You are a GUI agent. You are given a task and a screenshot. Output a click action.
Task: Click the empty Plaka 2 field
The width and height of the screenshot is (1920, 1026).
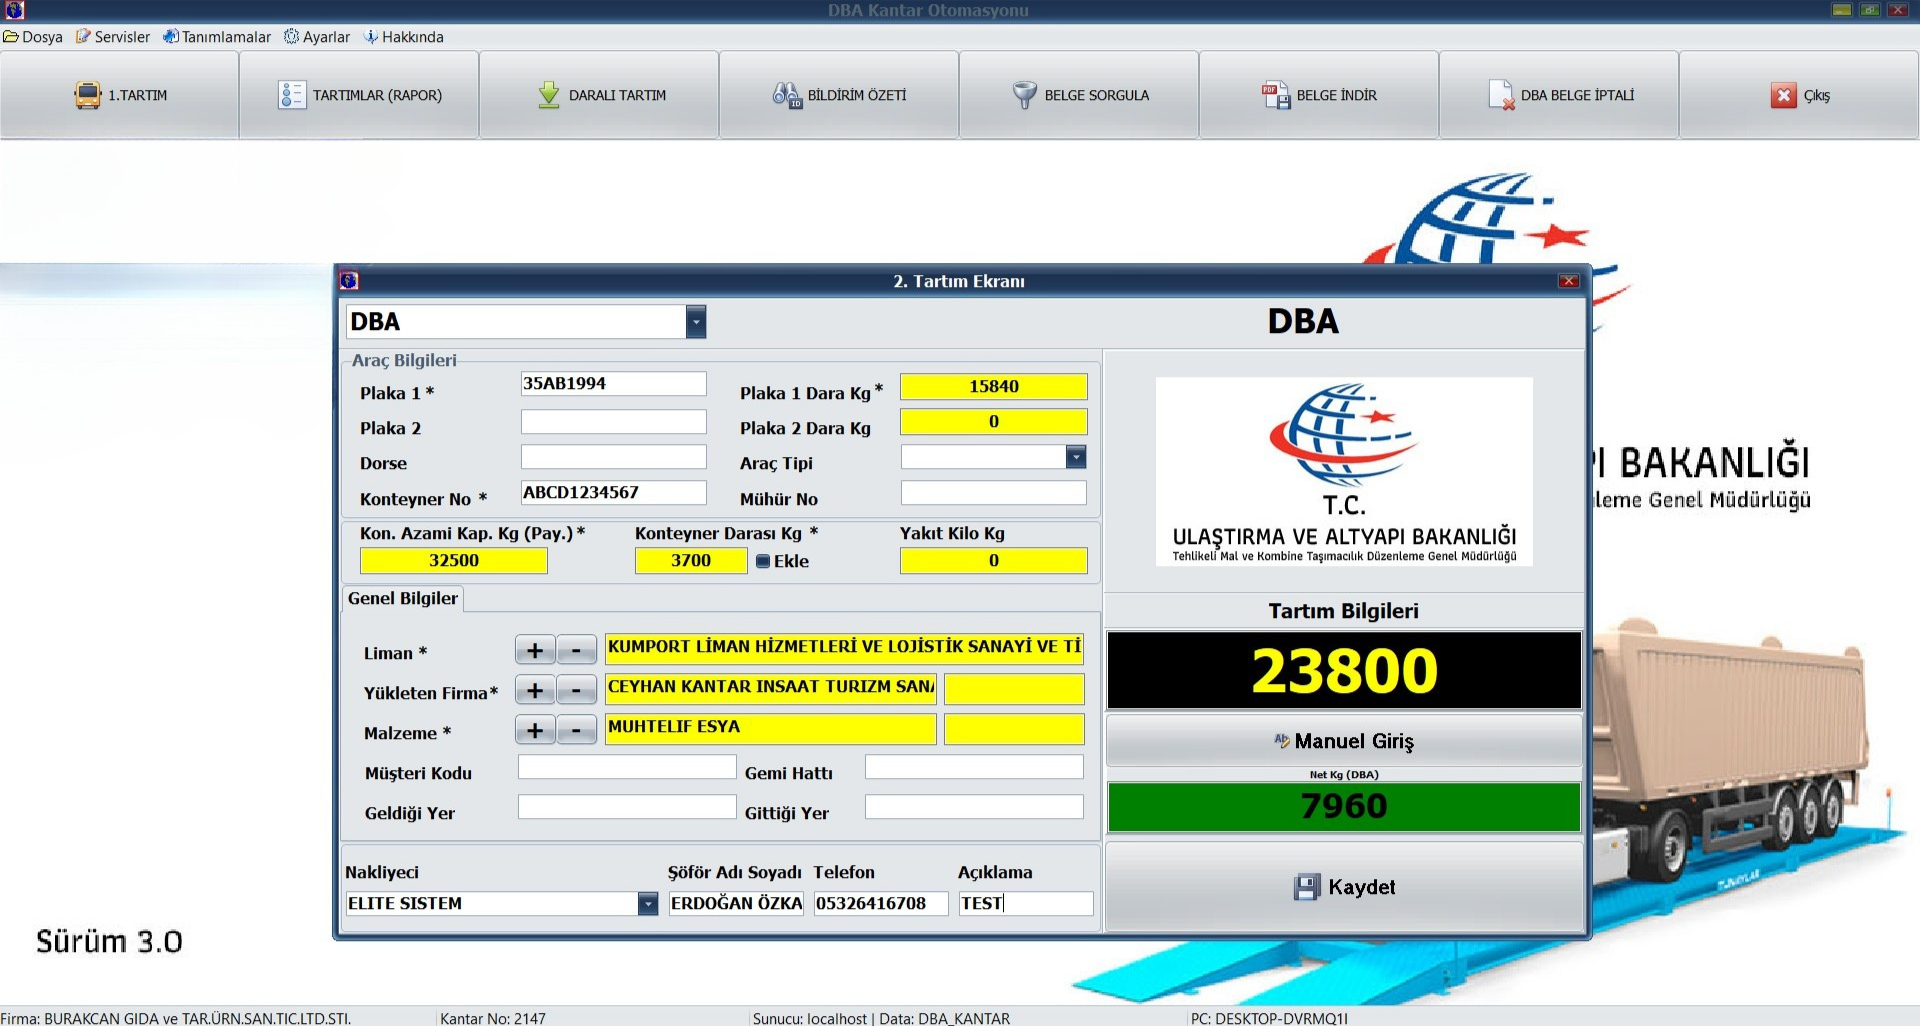613,421
